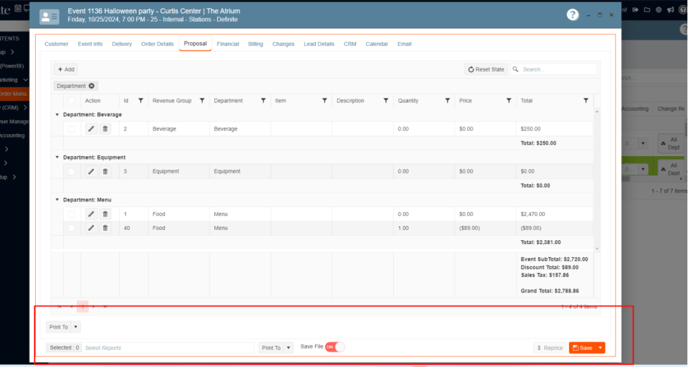
Task: Check the box for Beverage row Id 2
Action: 71,129
